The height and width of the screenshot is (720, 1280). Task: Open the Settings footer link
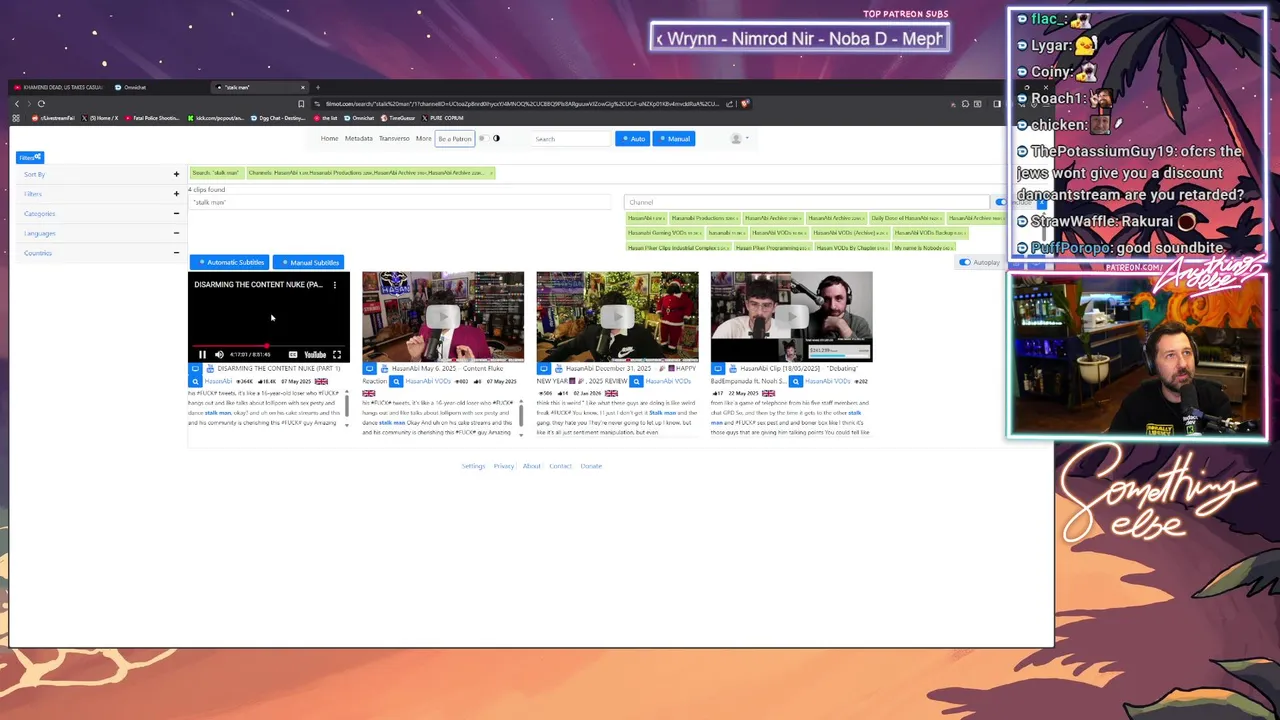click(473, 466)
